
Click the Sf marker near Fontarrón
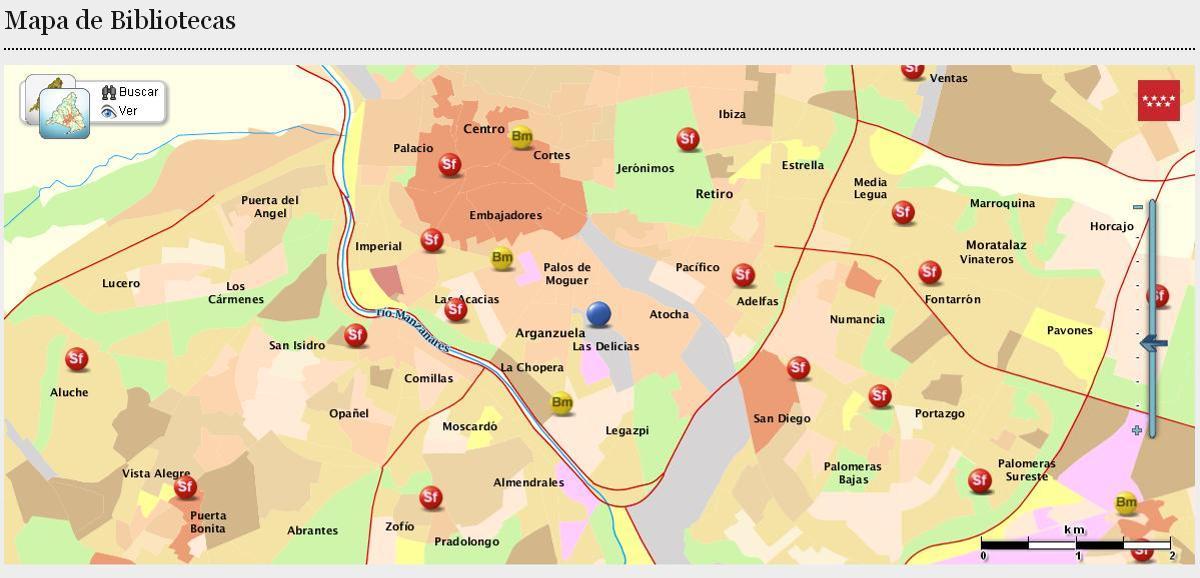[930, 270]
